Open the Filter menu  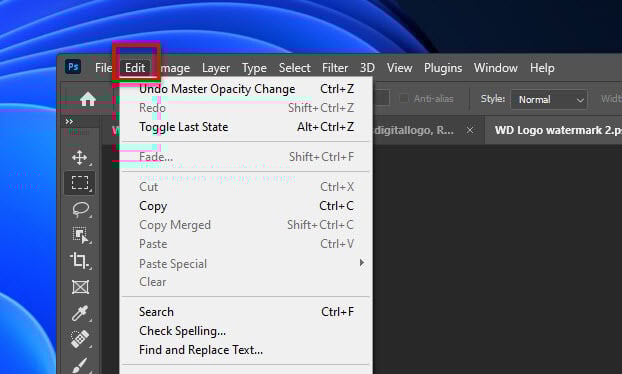[335, 68]
